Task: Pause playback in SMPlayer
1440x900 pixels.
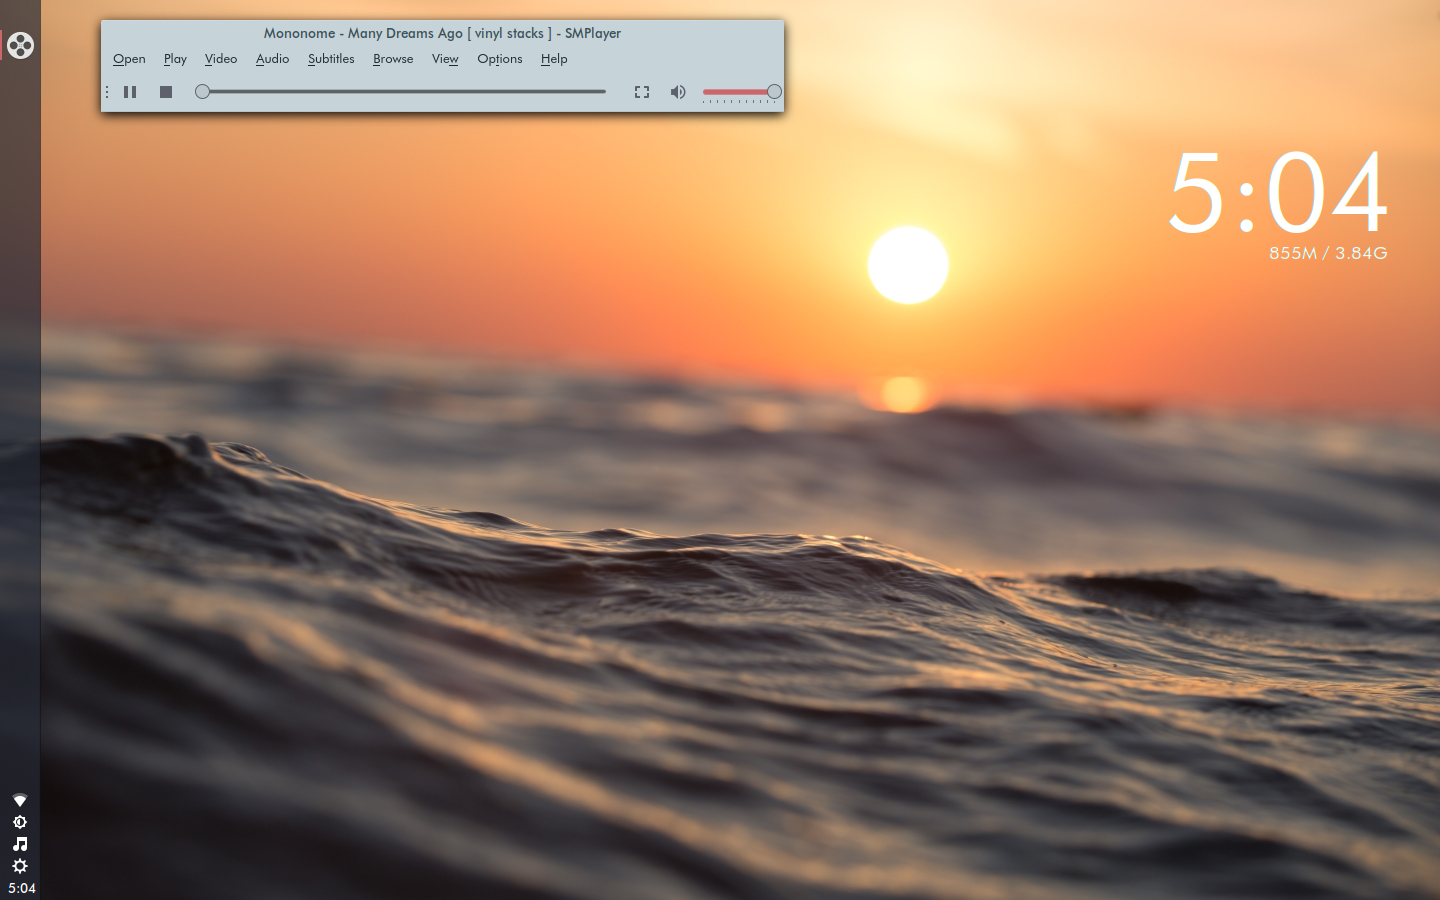Action: click(130, 92)
